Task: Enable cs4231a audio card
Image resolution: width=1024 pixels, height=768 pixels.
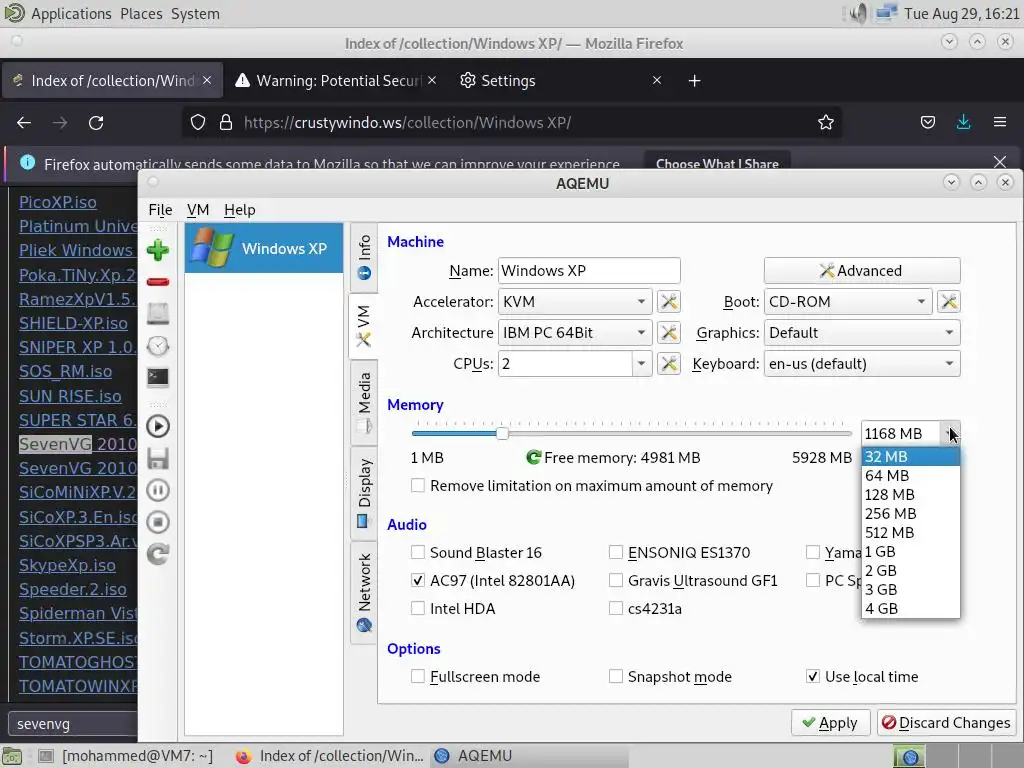Action: coord(616,609)
